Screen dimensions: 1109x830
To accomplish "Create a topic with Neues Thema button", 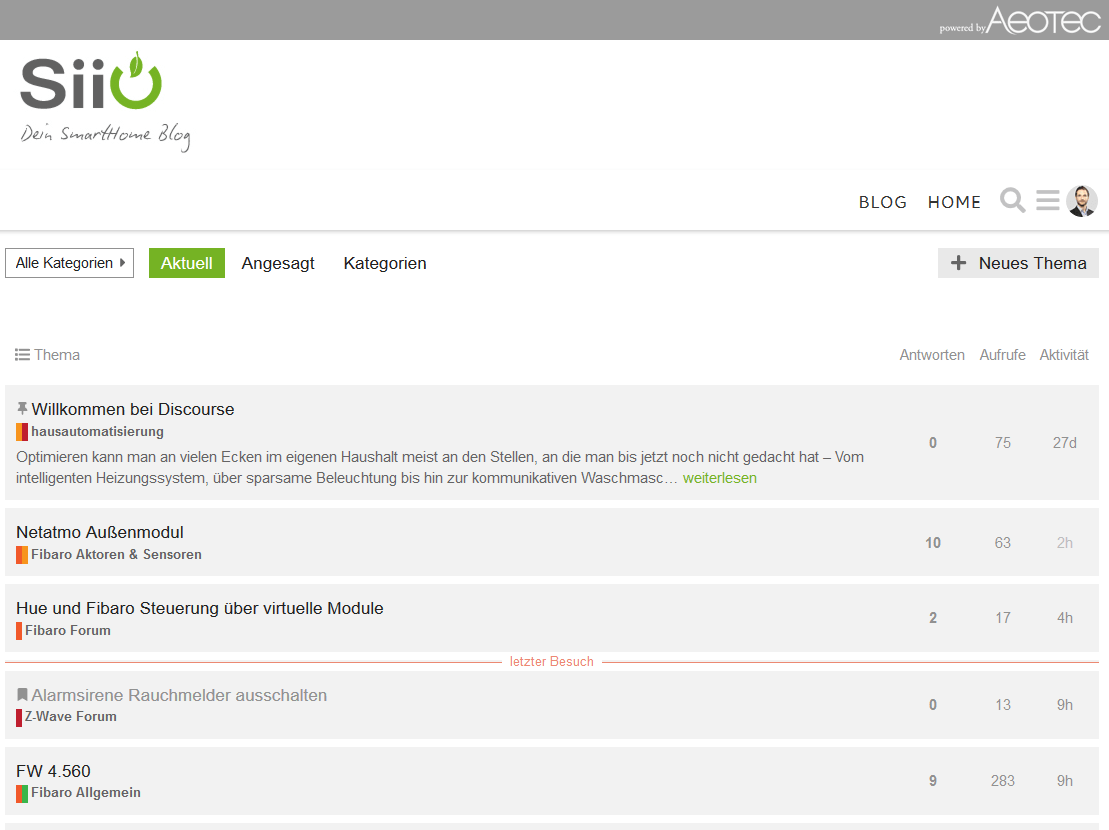I will pyautogui.click(x=1018, y=263).
